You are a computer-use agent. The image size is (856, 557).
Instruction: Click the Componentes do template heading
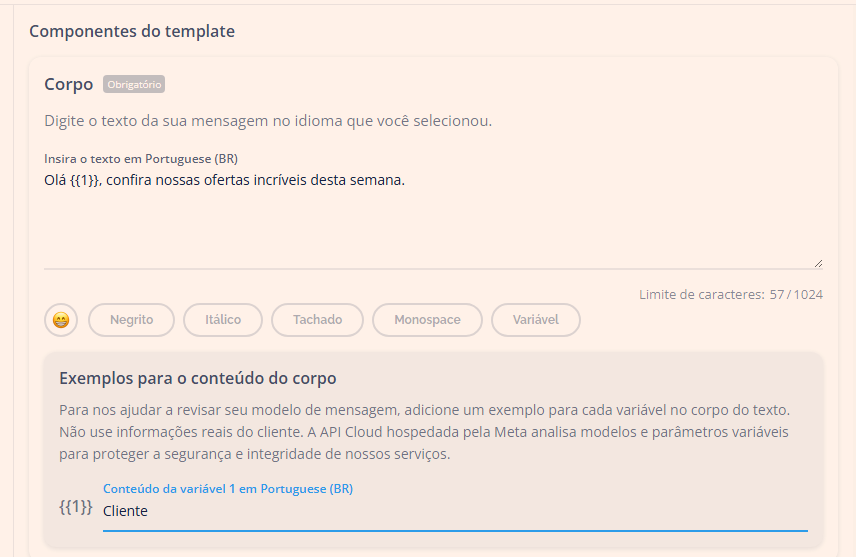click(132, 31)
